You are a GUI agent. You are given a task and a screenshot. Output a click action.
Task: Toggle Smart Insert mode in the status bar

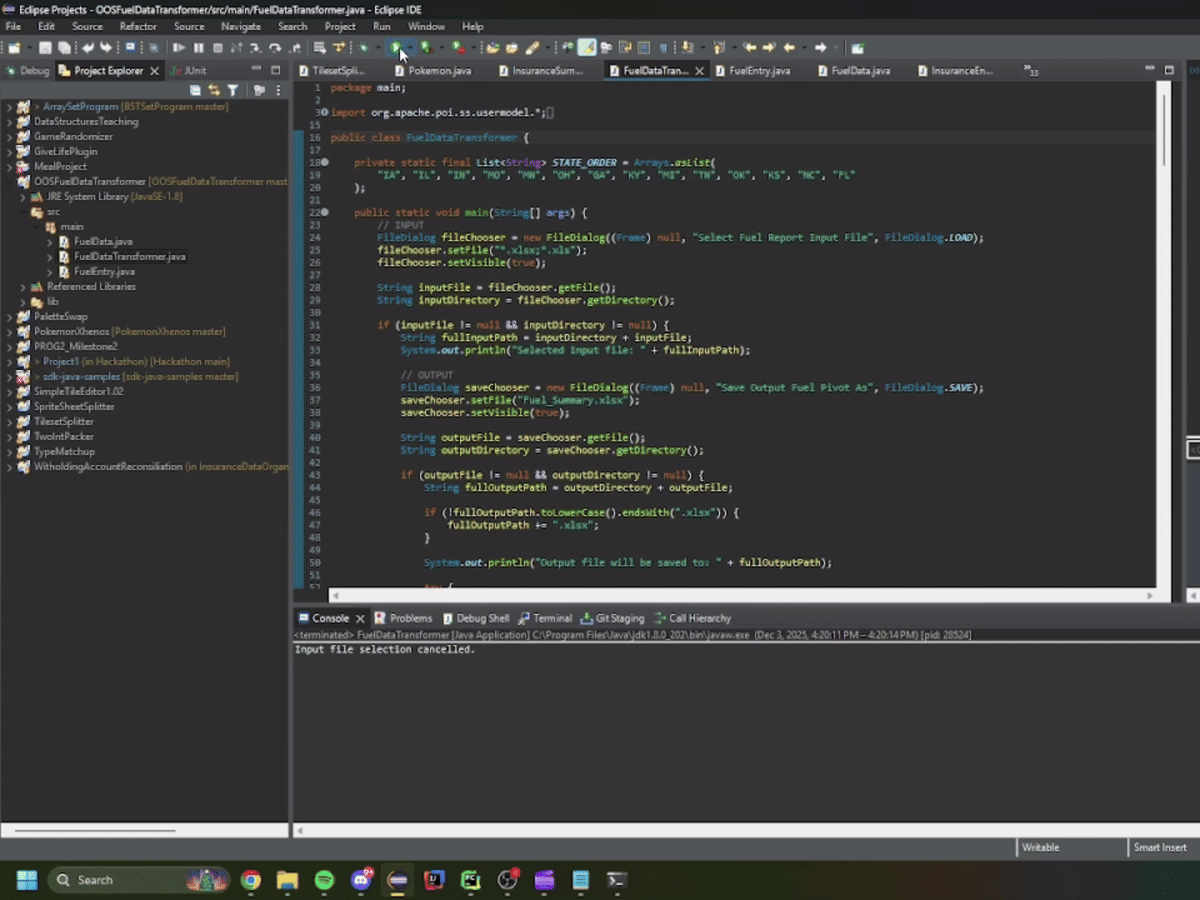[x=1159, y=847]
